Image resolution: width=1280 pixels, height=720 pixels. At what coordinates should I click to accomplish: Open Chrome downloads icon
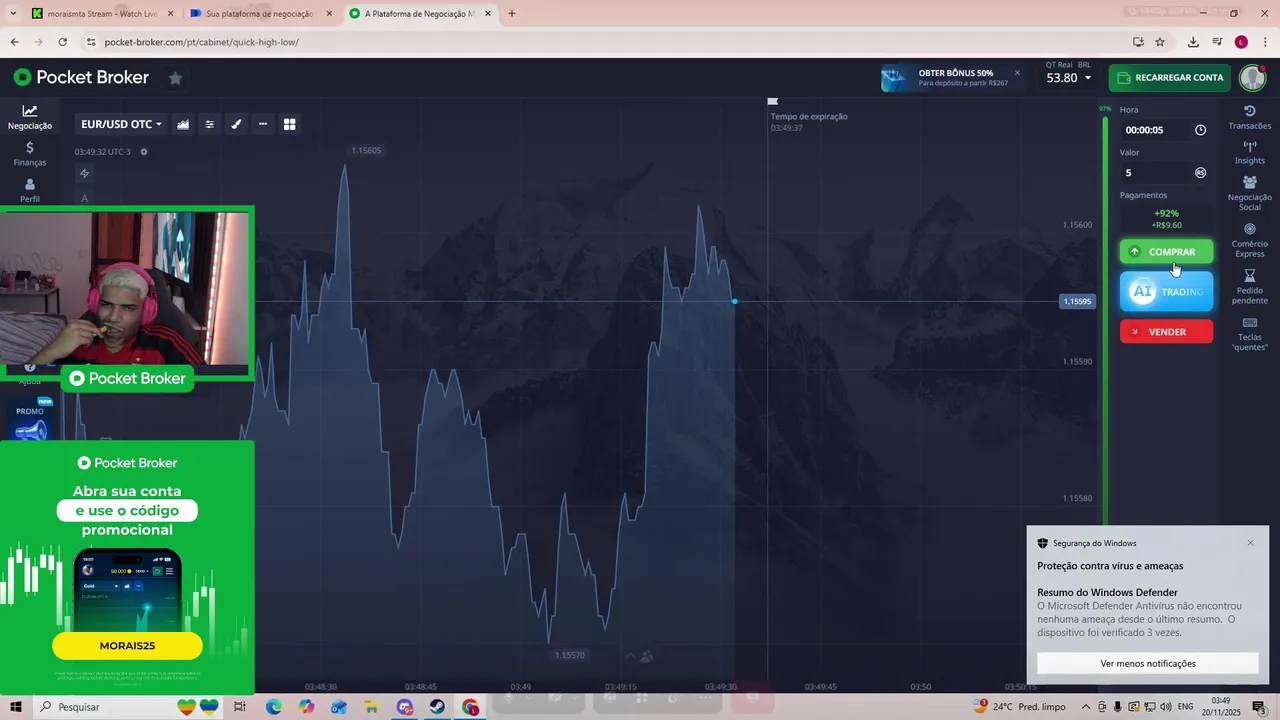pyautogui.click(x=1193, y=42)
